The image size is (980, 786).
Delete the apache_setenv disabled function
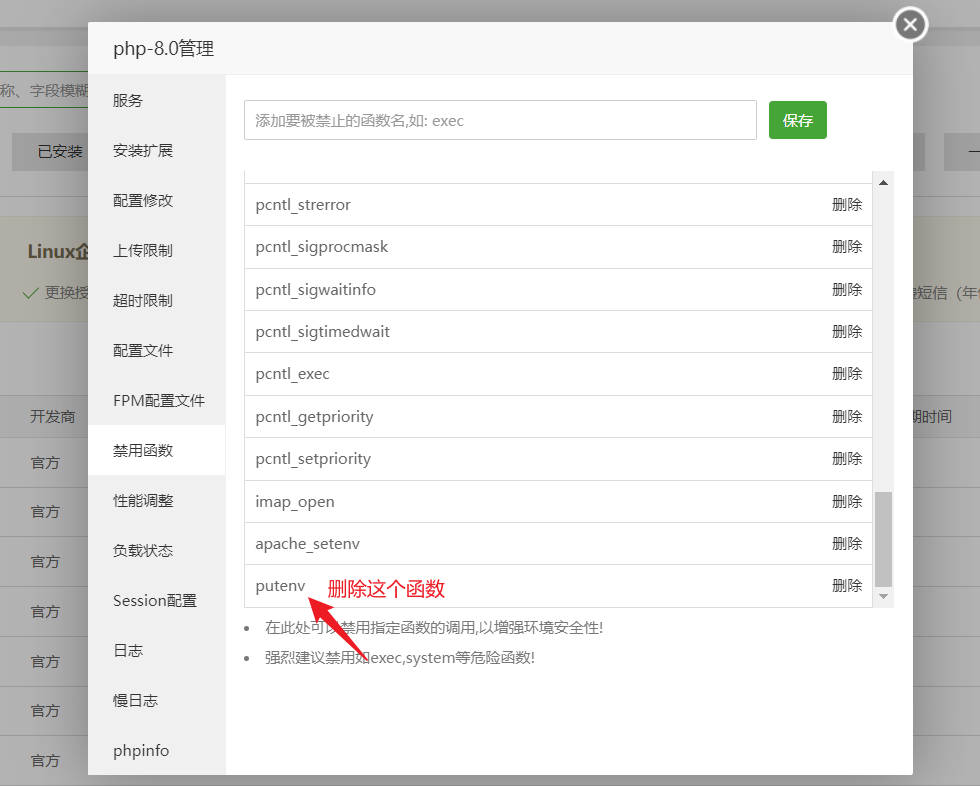[x=846, y=543]
